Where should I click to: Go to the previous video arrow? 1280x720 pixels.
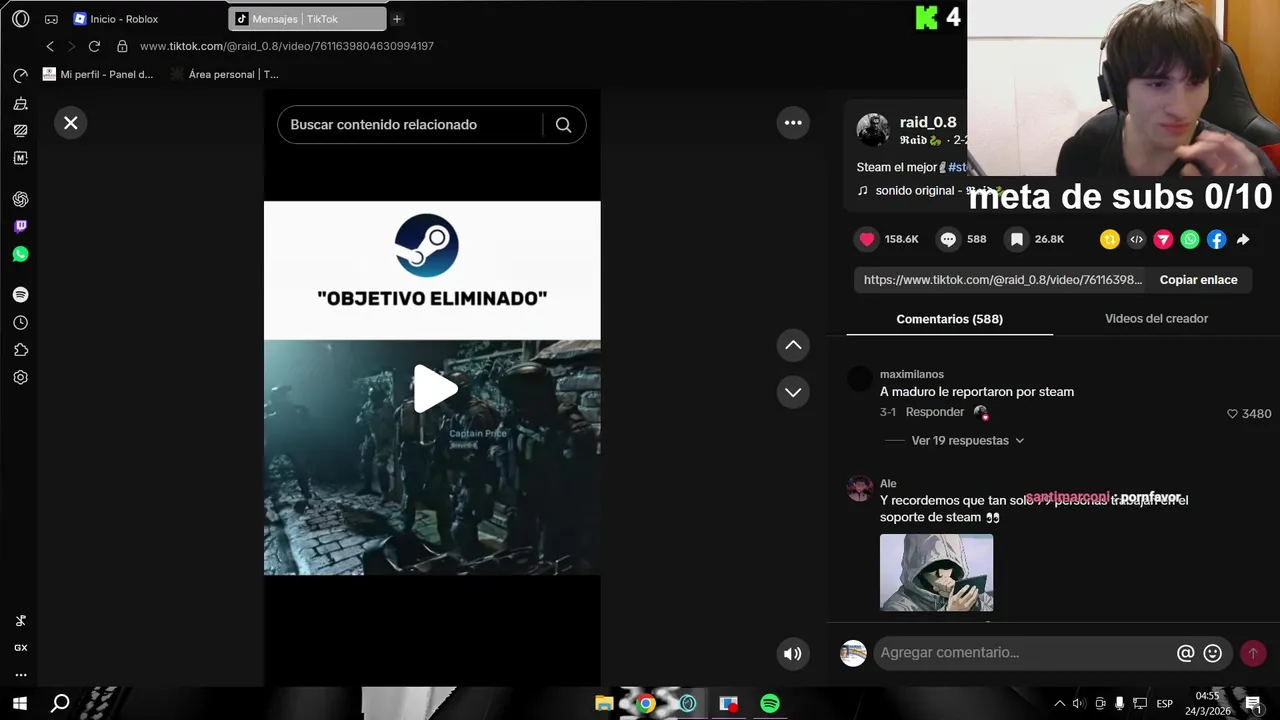tap(793, 345)
